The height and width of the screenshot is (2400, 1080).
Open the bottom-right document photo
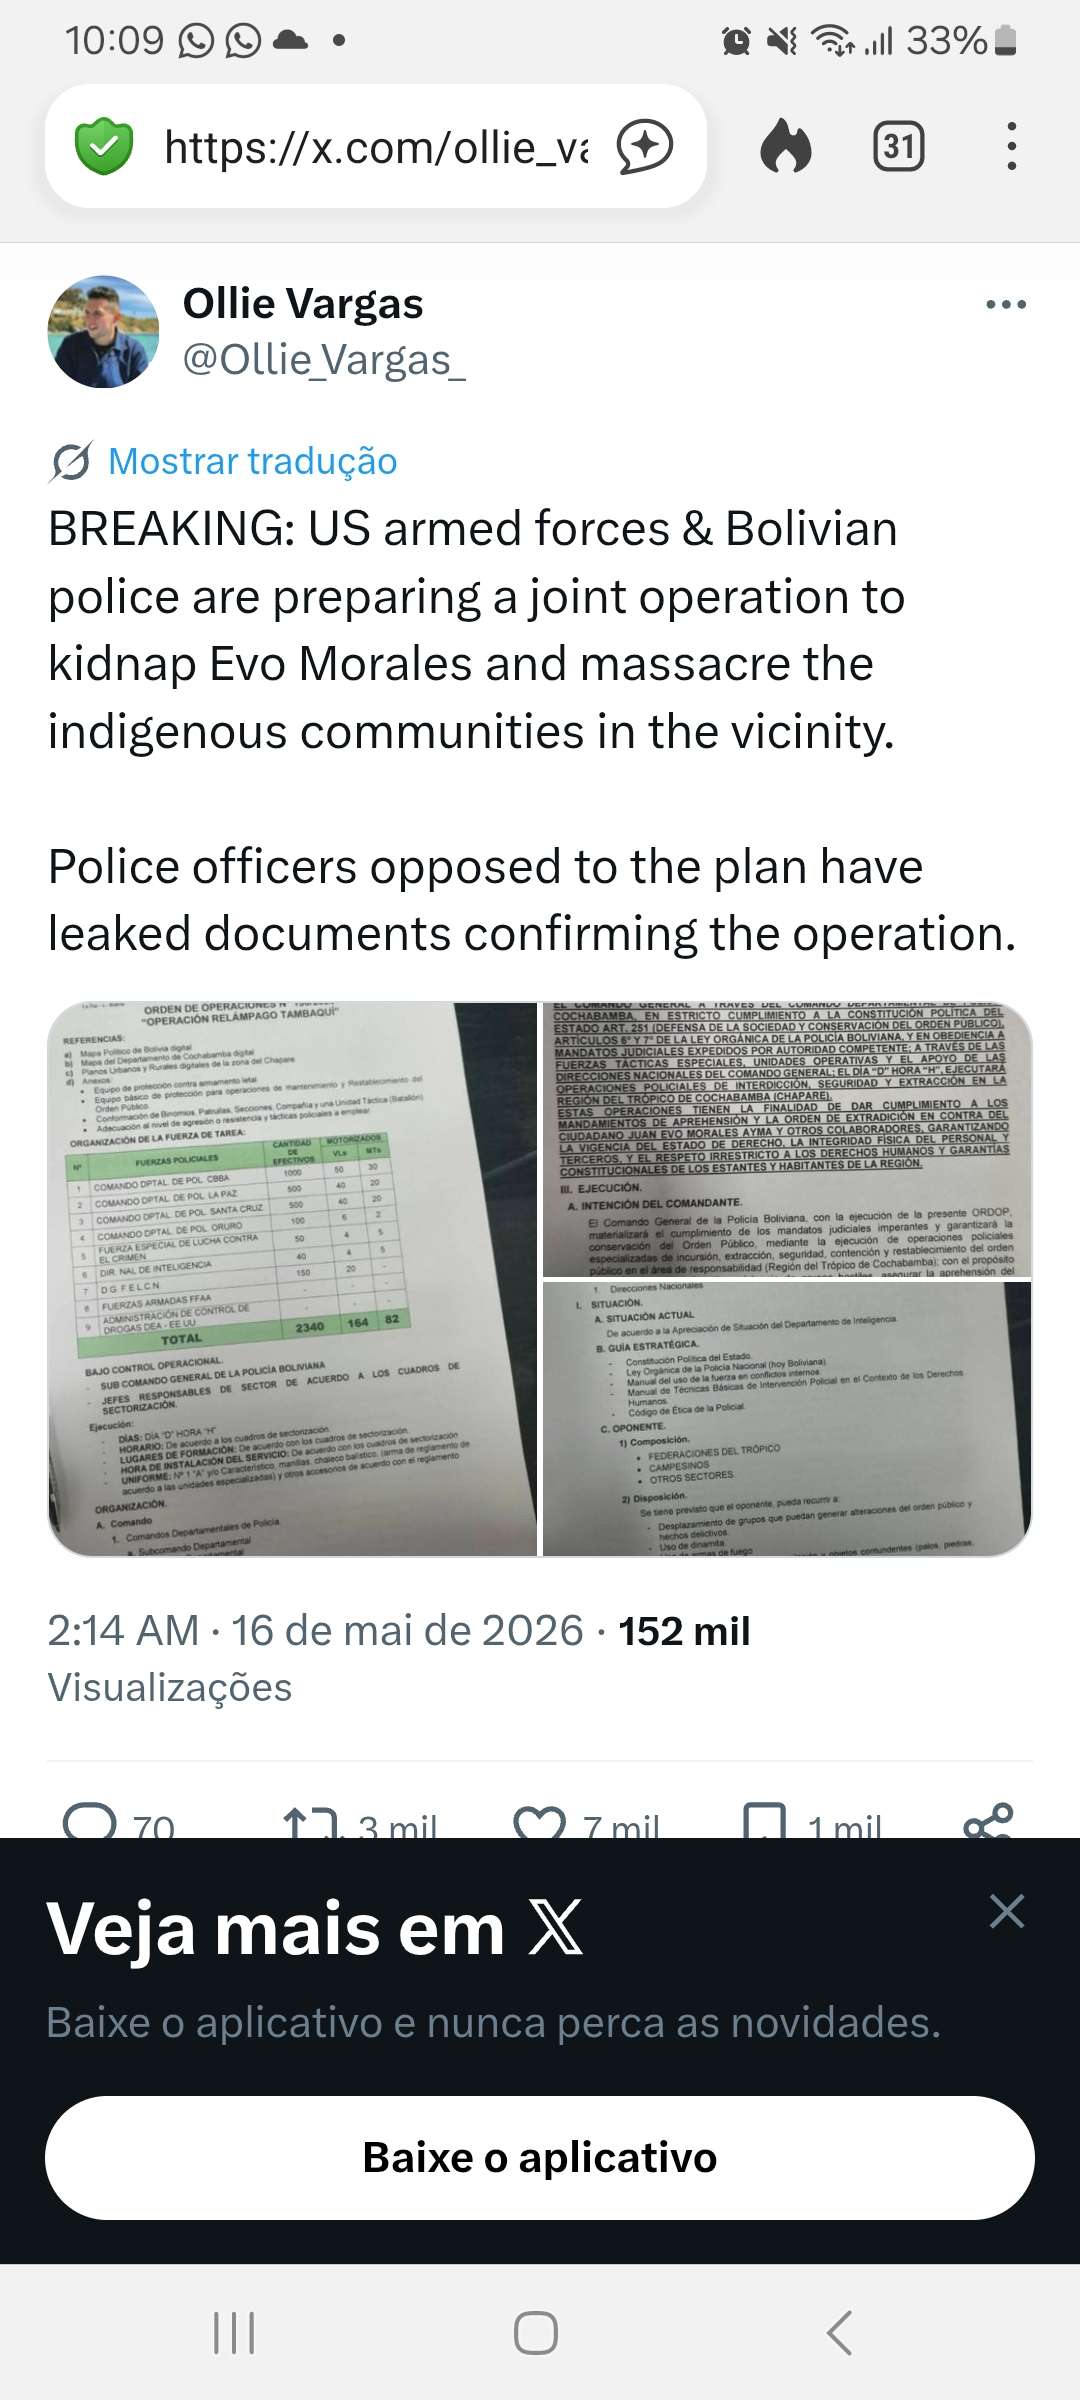click(787, 1419)
